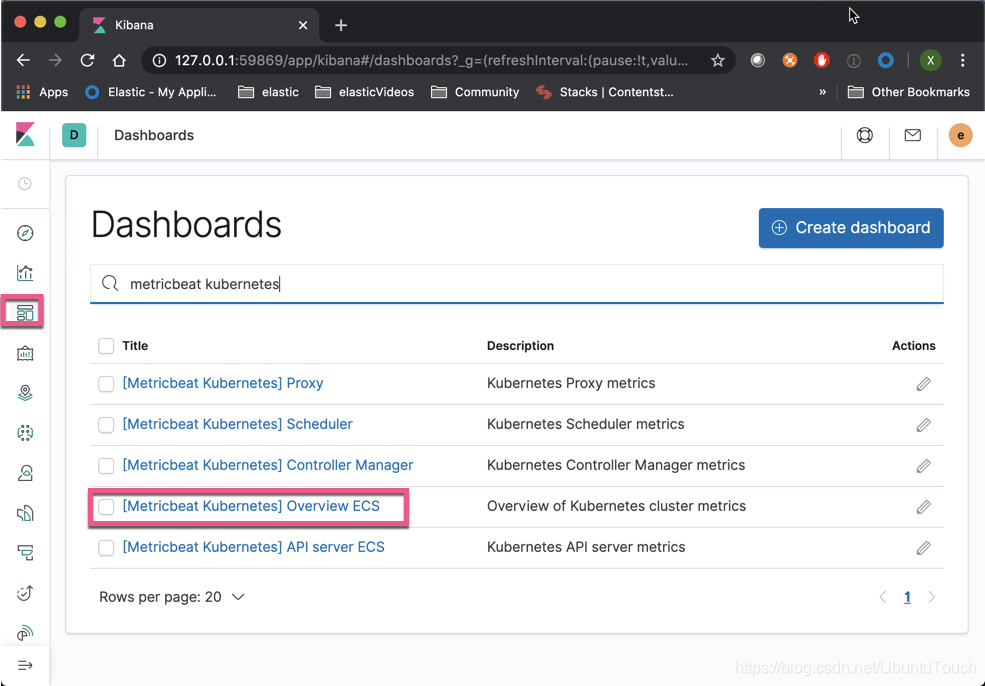Image resolution: width=985 pixels, height=686 pixels.
Task: Open Chrome profile X avatar
Action: click(930, 60)
